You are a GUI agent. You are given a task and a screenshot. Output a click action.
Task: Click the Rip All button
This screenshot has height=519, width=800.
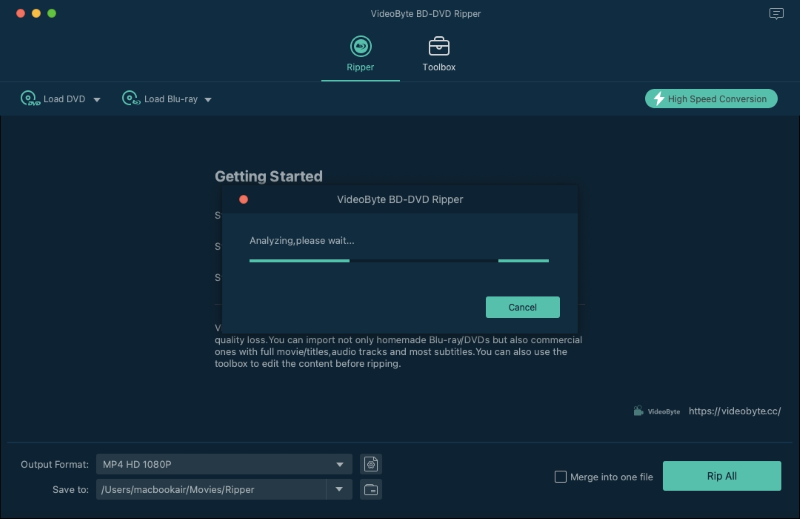point(721,476)
